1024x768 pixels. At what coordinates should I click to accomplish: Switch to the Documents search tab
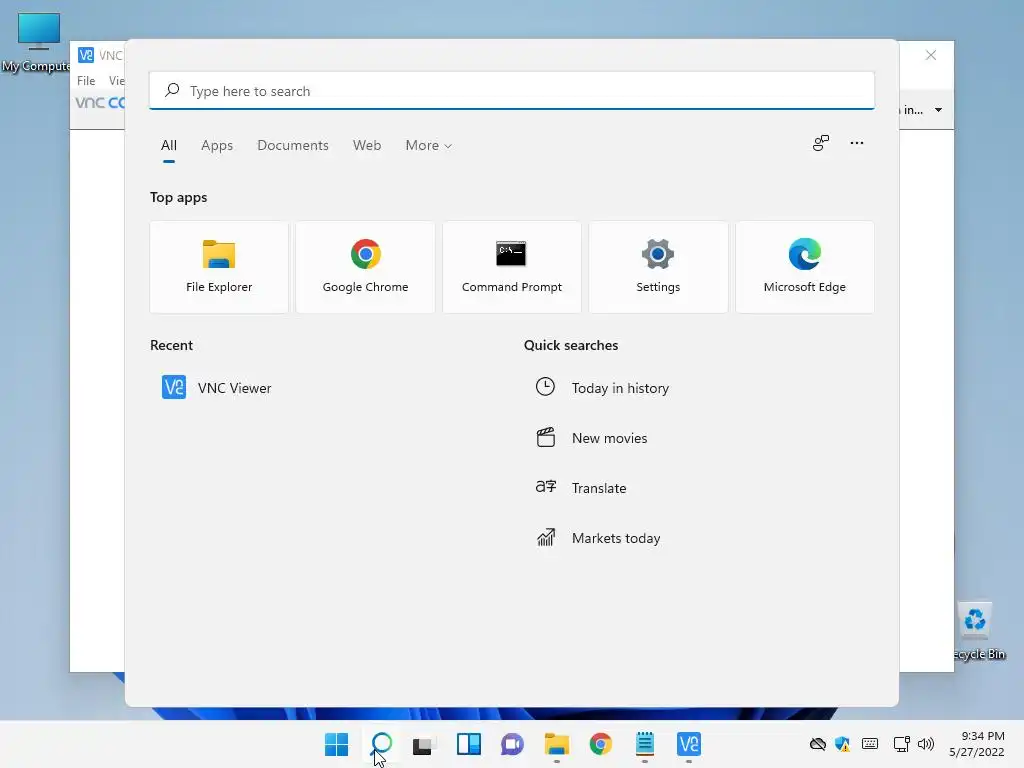293,145
